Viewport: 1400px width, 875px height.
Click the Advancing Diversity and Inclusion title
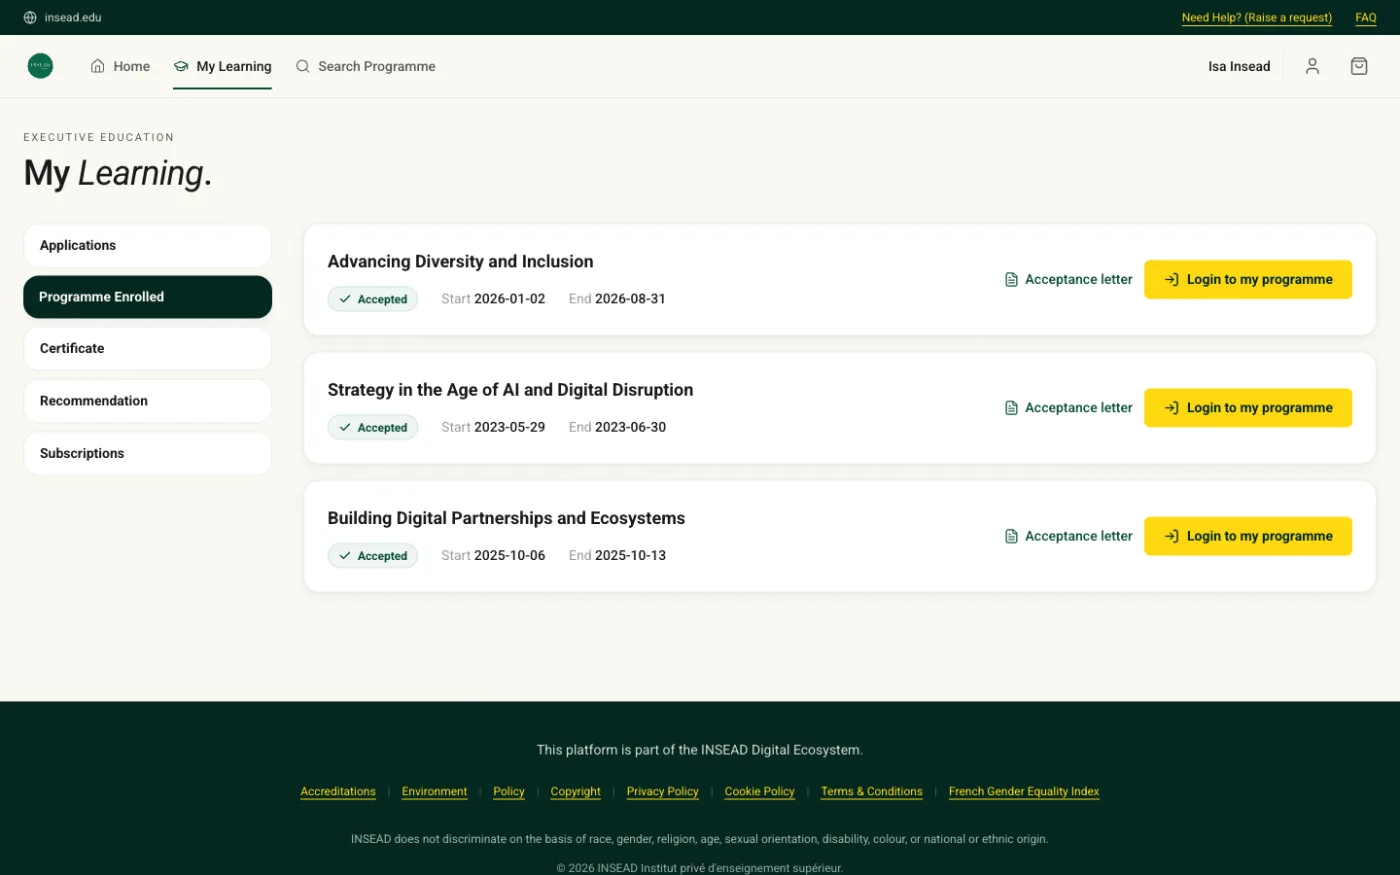coord(460,261)
